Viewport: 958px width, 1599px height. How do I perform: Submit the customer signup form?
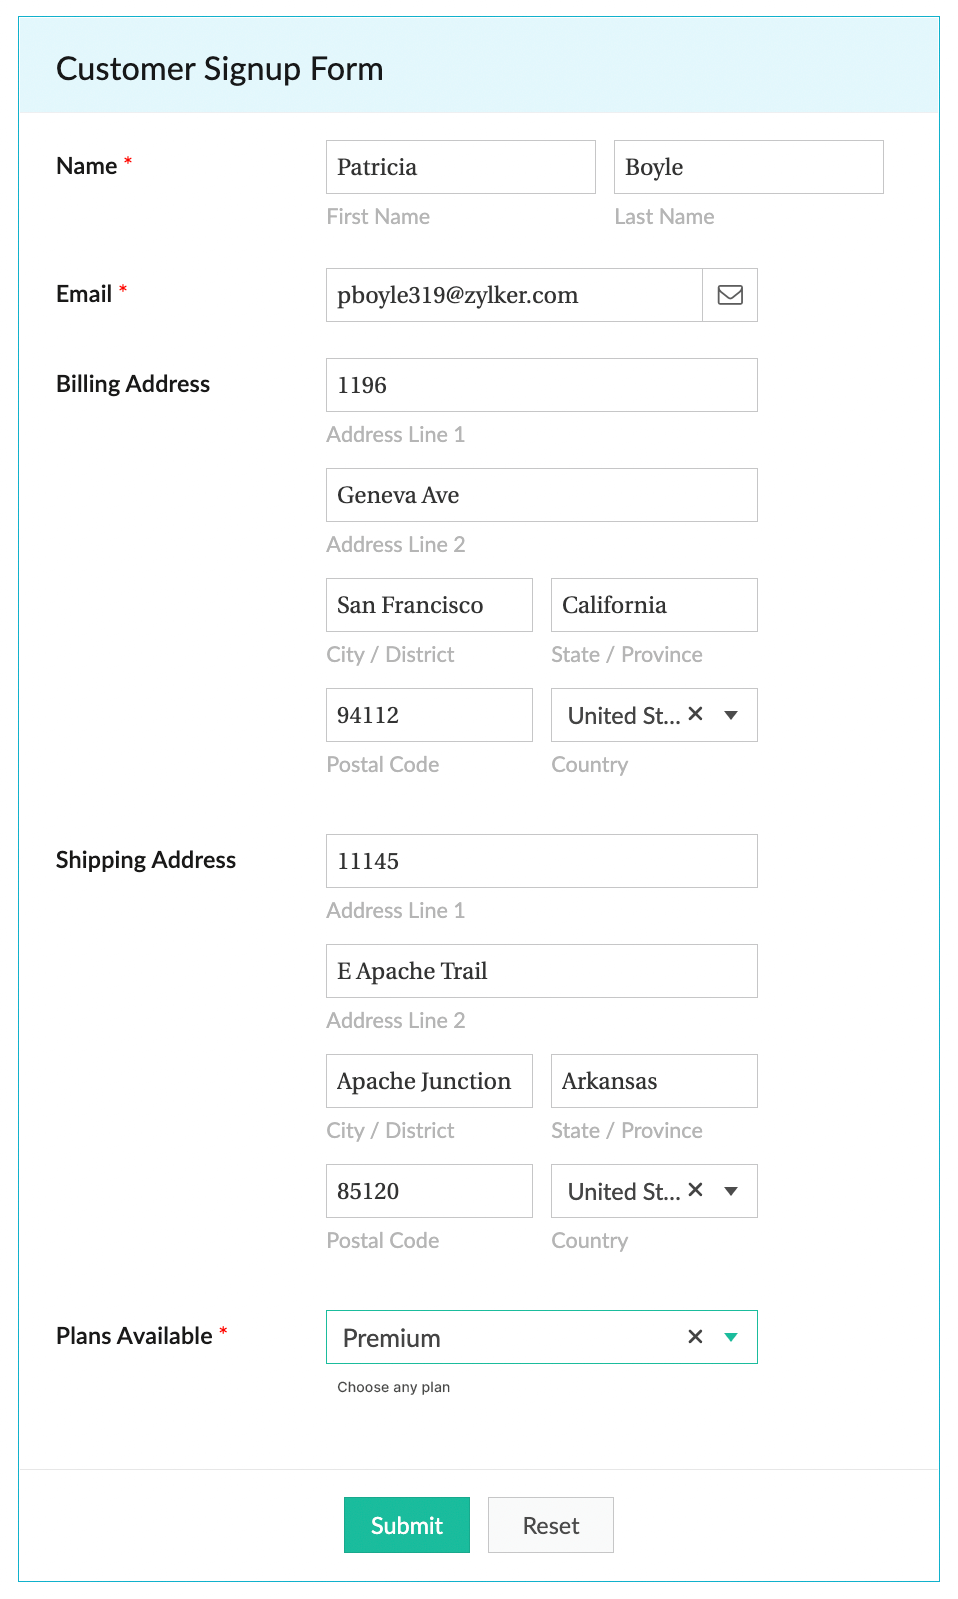click(x=406, y=1525)
